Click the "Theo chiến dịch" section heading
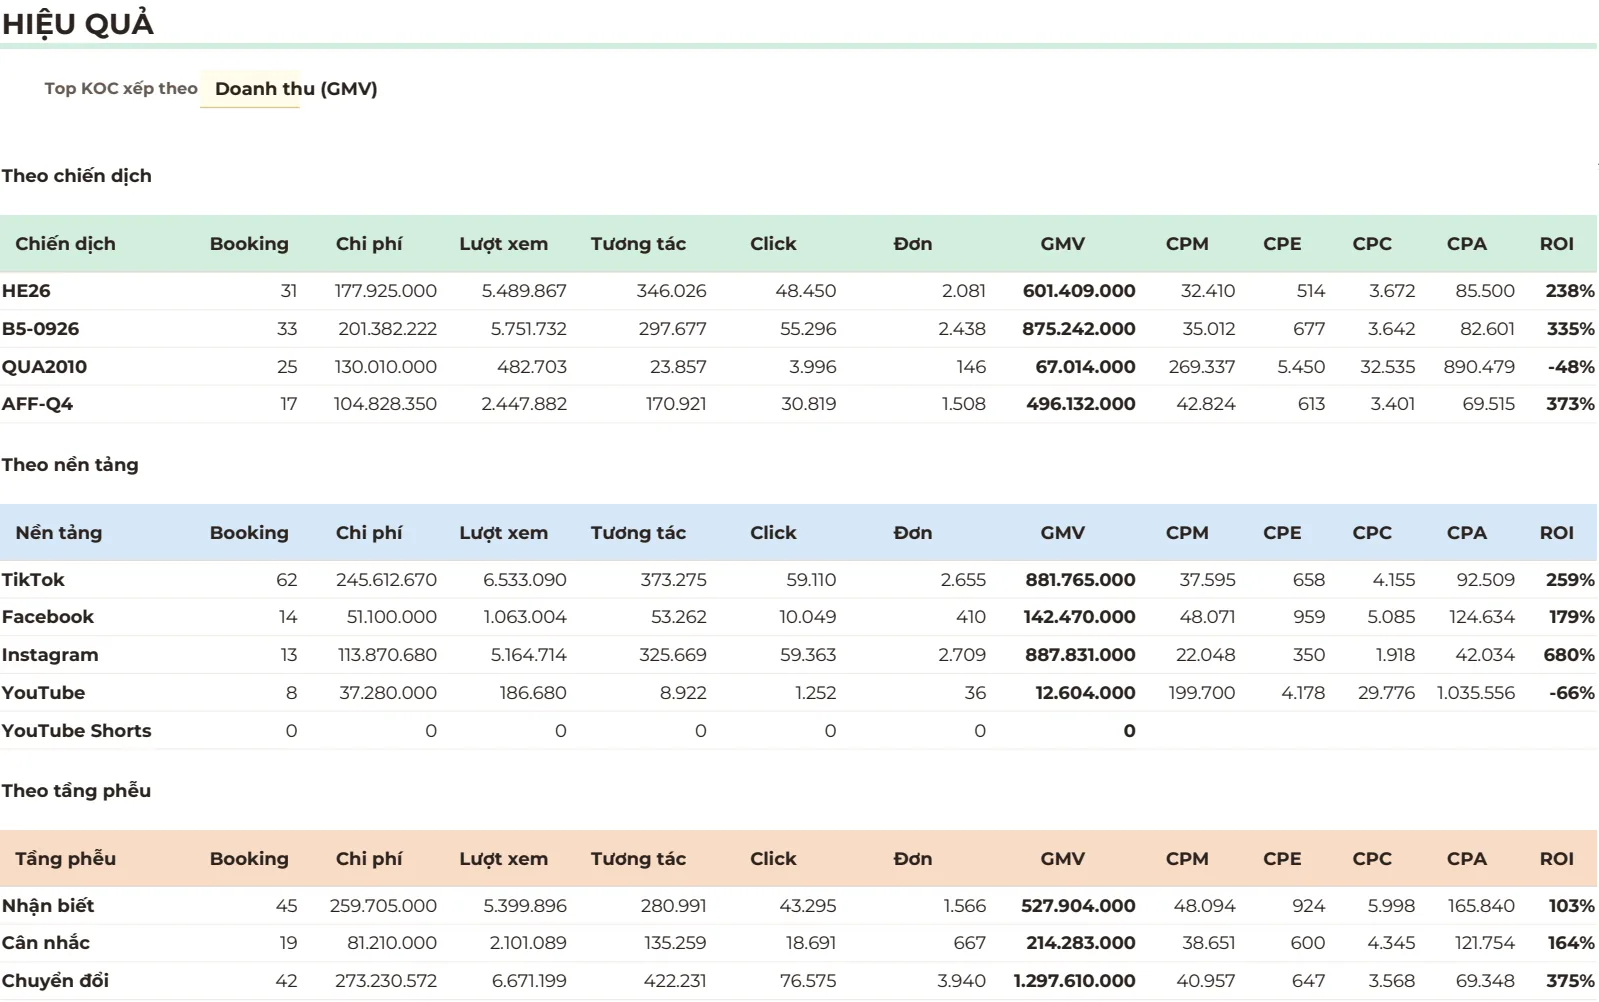The height and width of the screenshot is (1002, 1599). coord(77,176)
